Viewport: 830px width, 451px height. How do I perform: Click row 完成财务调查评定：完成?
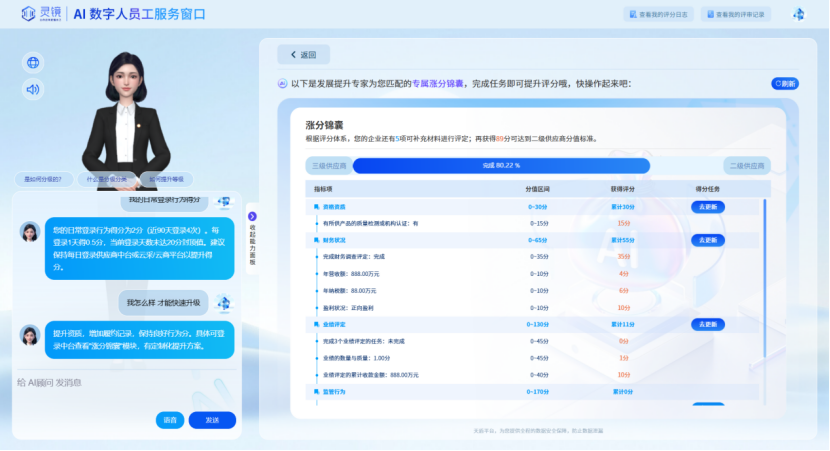532,257
